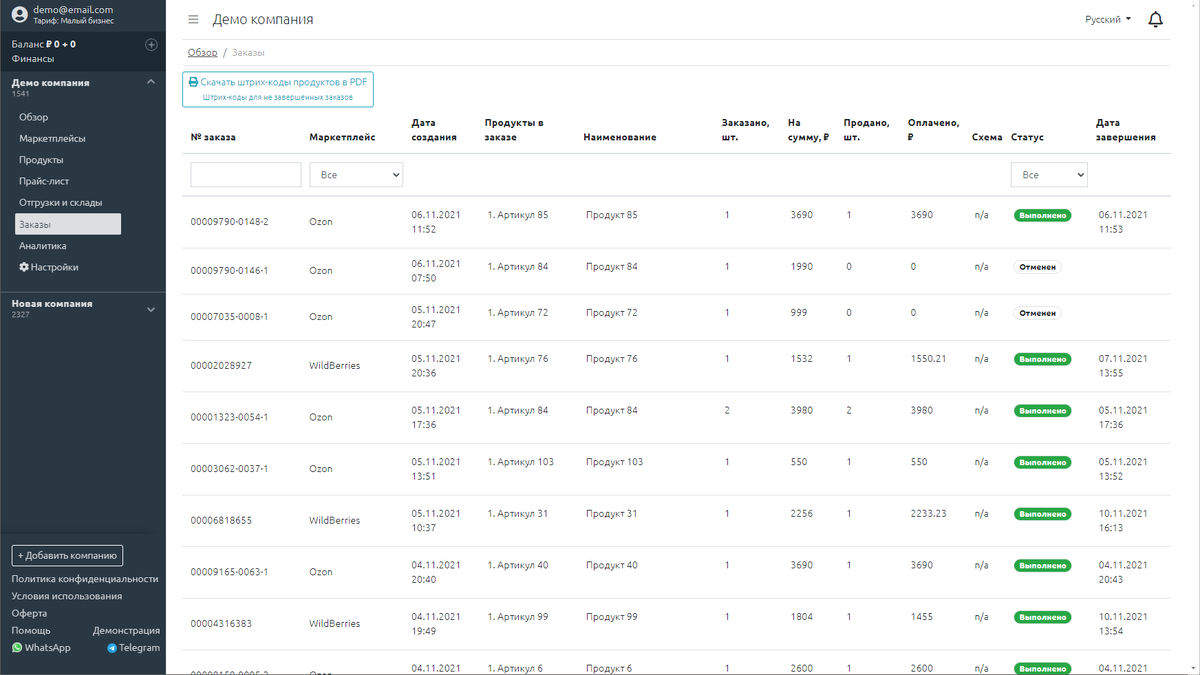Click the user avatar icon
The image size is (1200, 675).
click(19, 14)
